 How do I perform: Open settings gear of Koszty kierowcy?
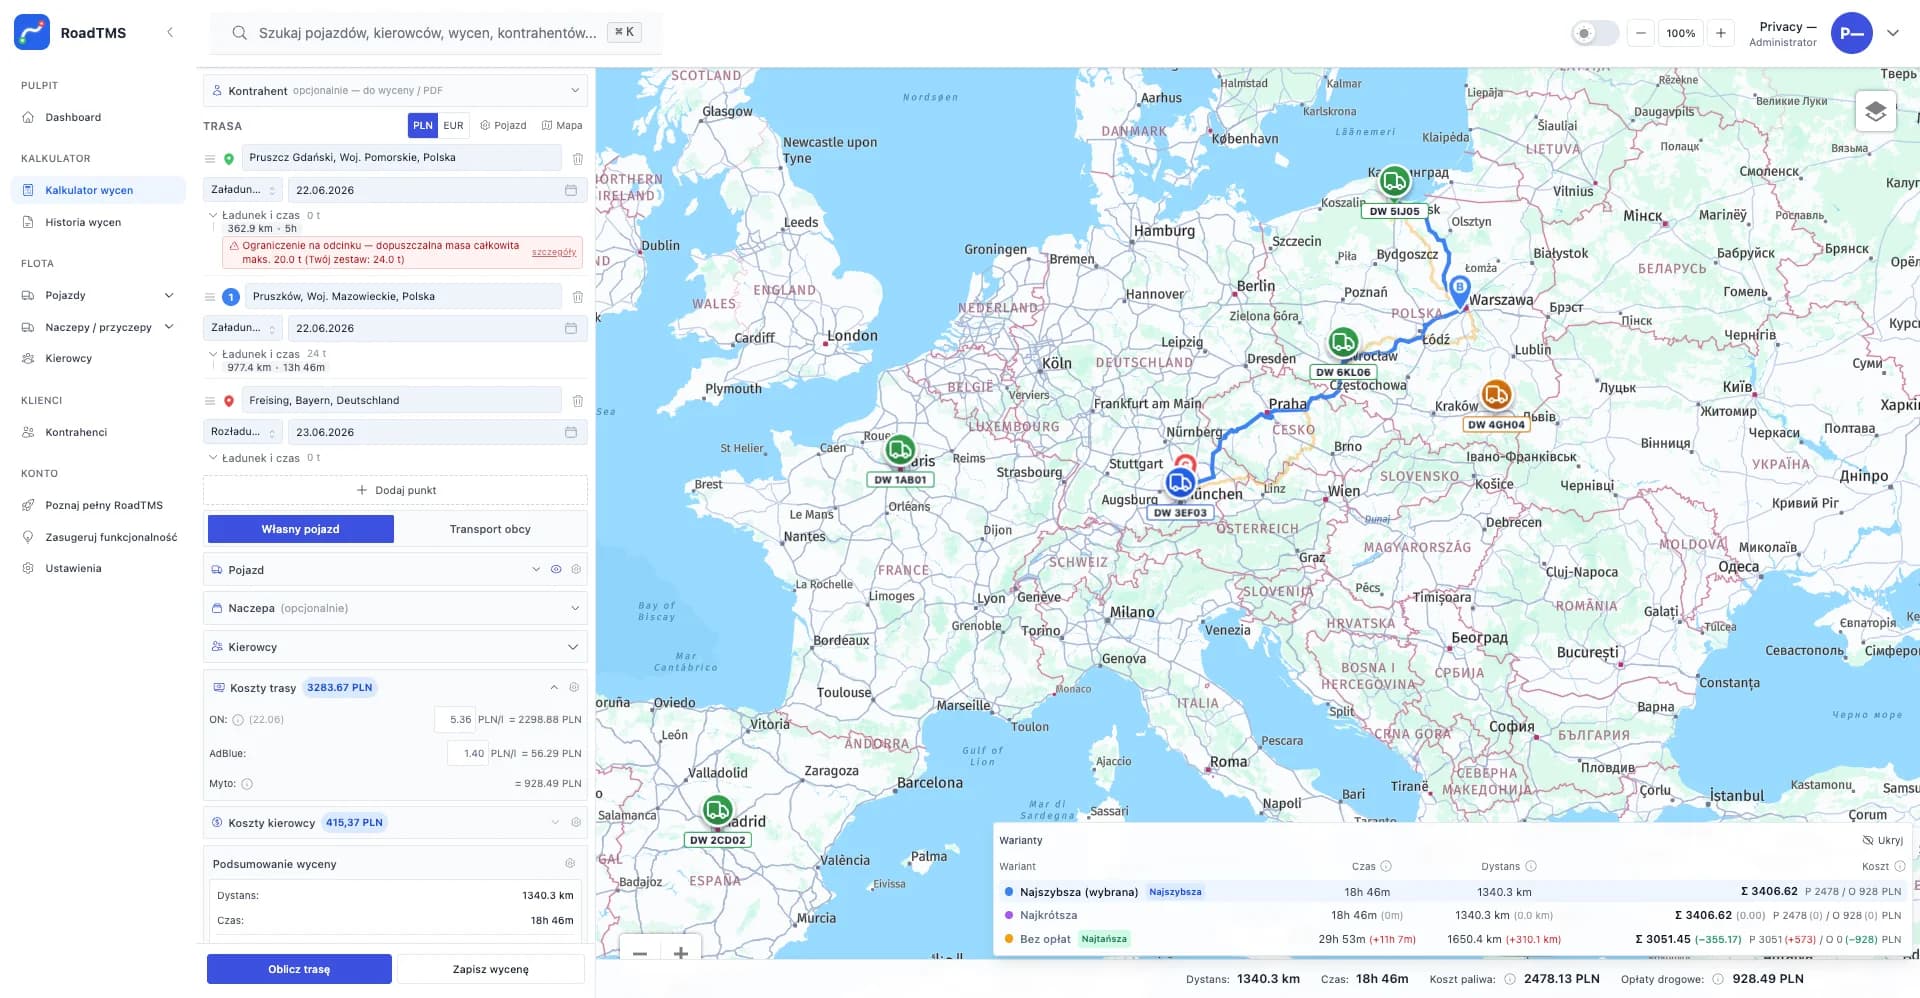[x=576, y=822]
